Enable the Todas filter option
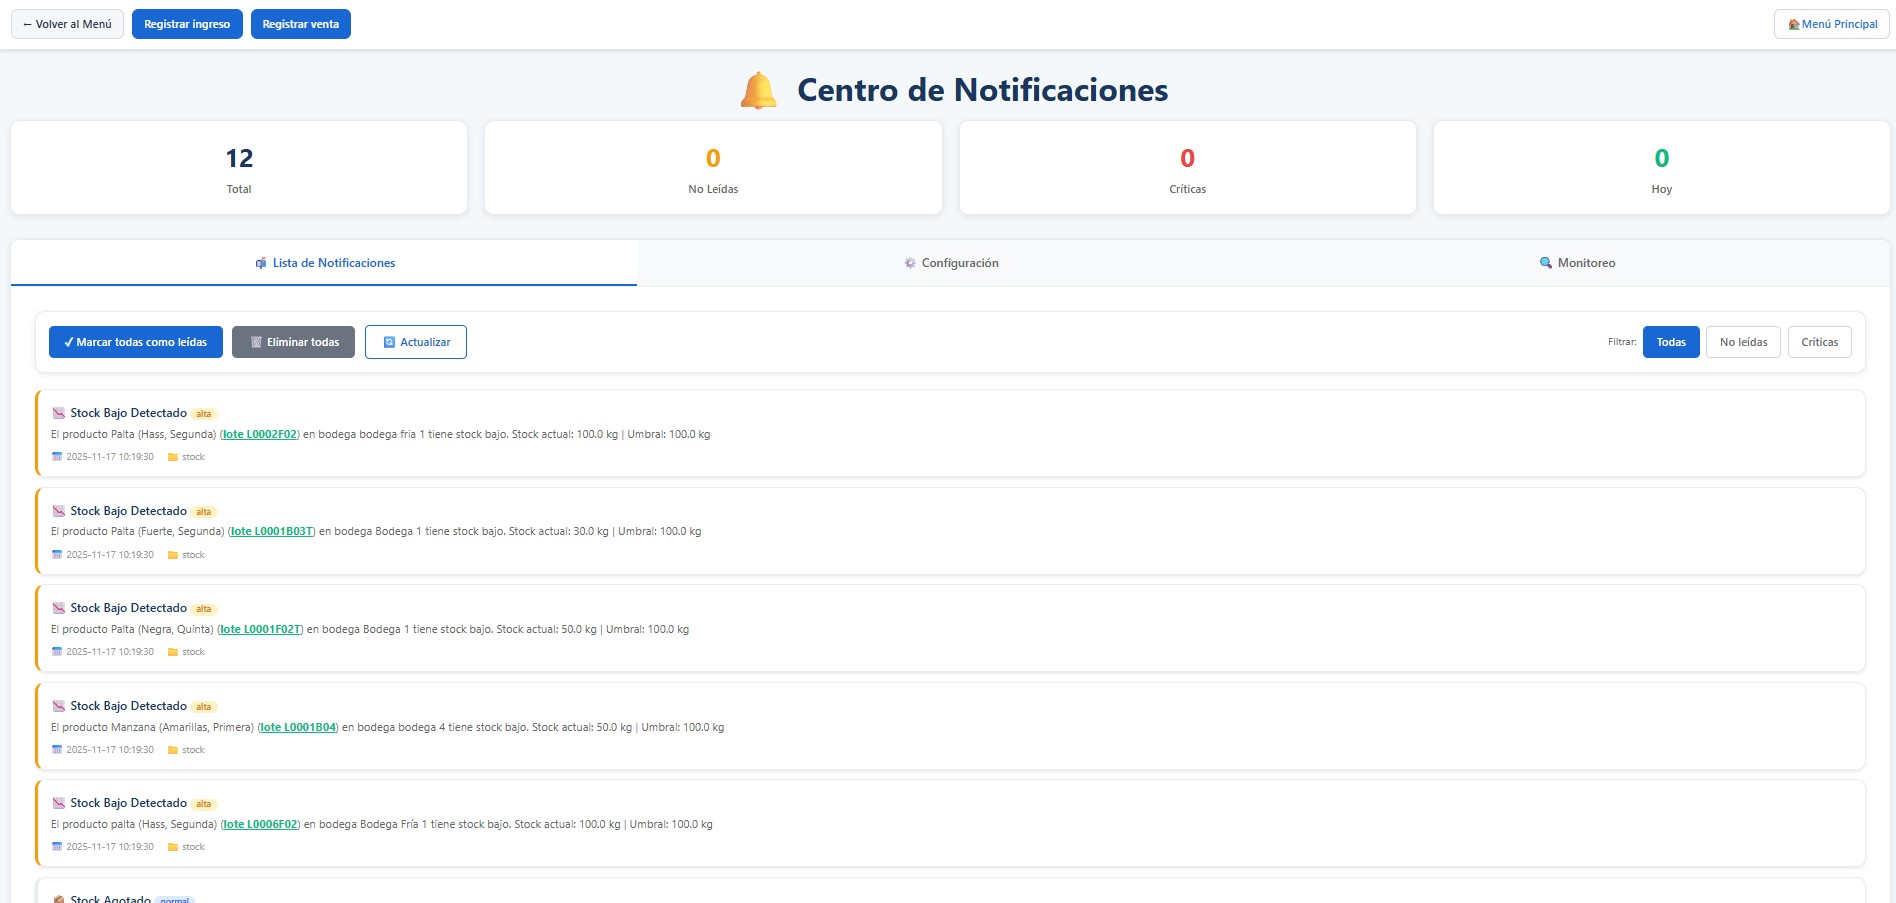Screen dimensions: 1896x903 [x=1670, y=341]
